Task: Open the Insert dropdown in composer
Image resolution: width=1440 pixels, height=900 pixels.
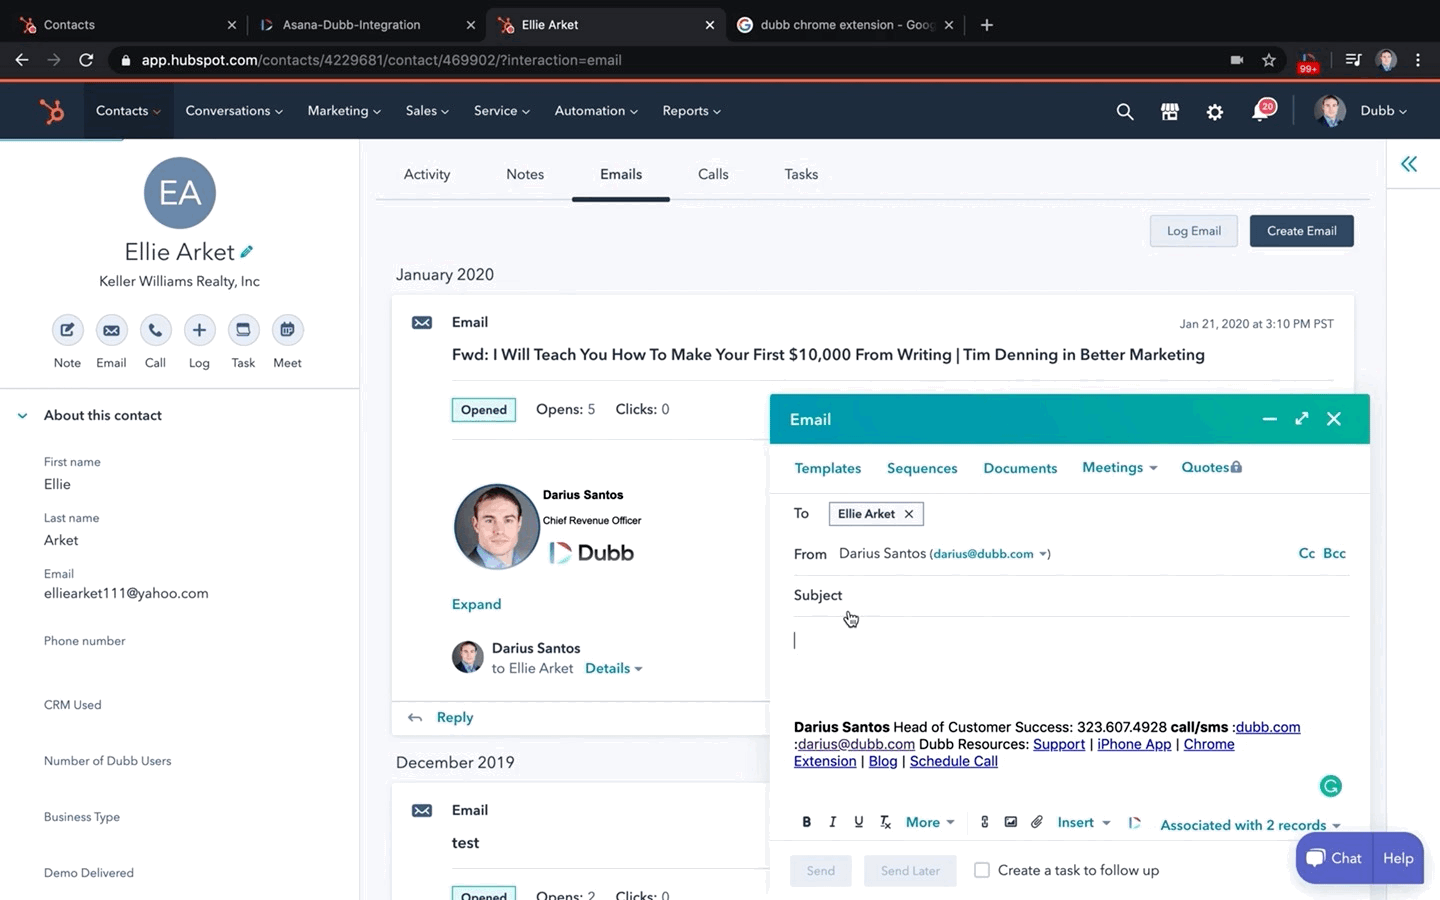Action: tap(1084, 822)
